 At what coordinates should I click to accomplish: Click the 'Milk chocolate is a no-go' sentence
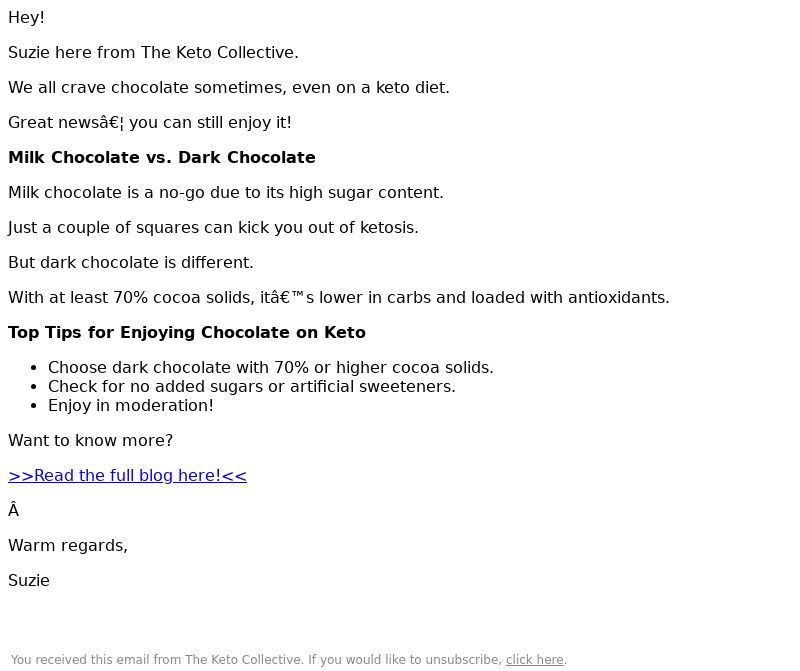(x=226, y=193)
